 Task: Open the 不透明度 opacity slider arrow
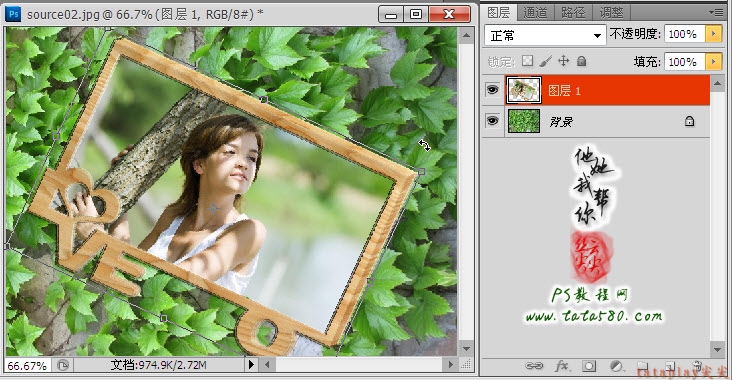pos(713,34)
